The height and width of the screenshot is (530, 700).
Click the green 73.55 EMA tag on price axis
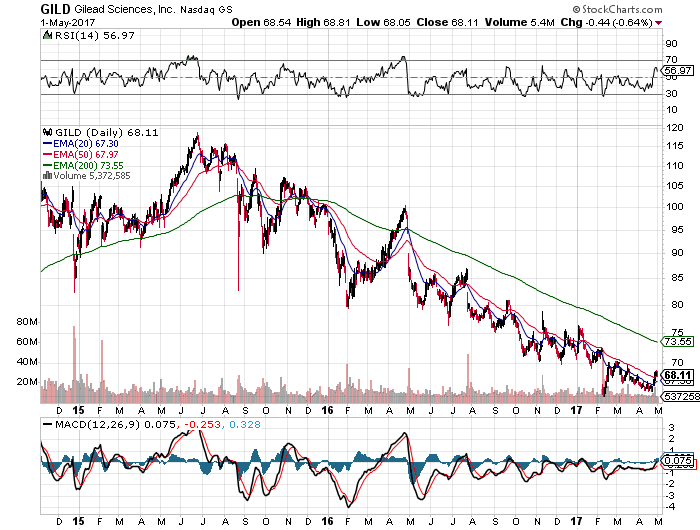(678, 342)
